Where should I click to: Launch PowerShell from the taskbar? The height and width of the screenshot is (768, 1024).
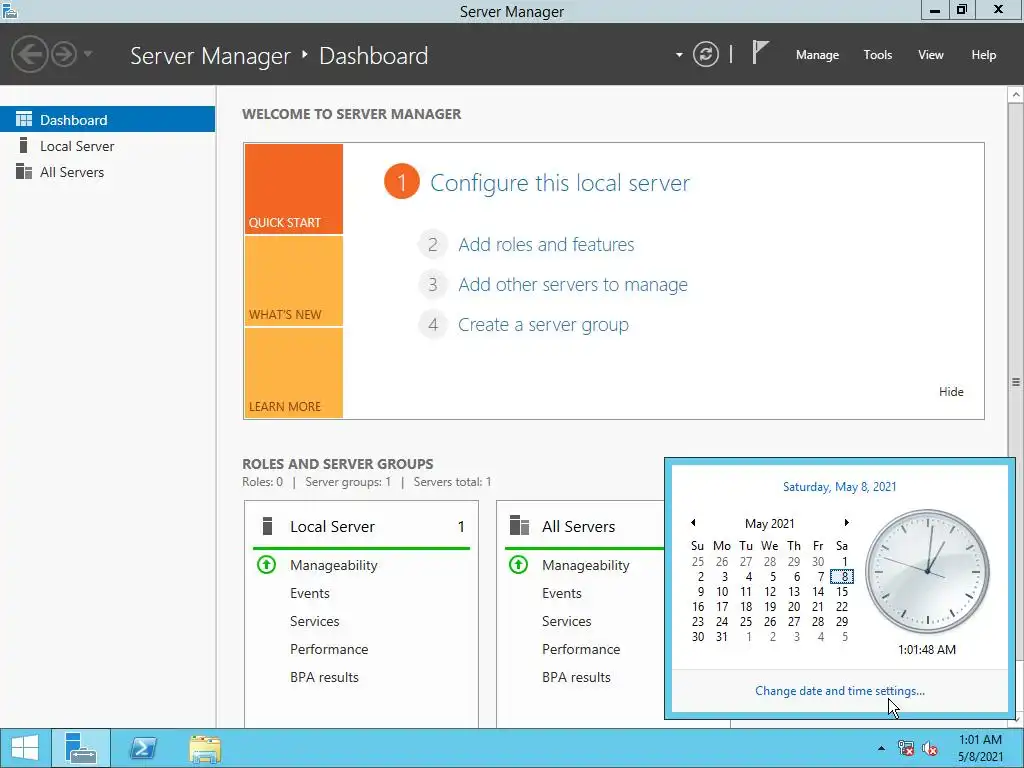pos(143,748)
